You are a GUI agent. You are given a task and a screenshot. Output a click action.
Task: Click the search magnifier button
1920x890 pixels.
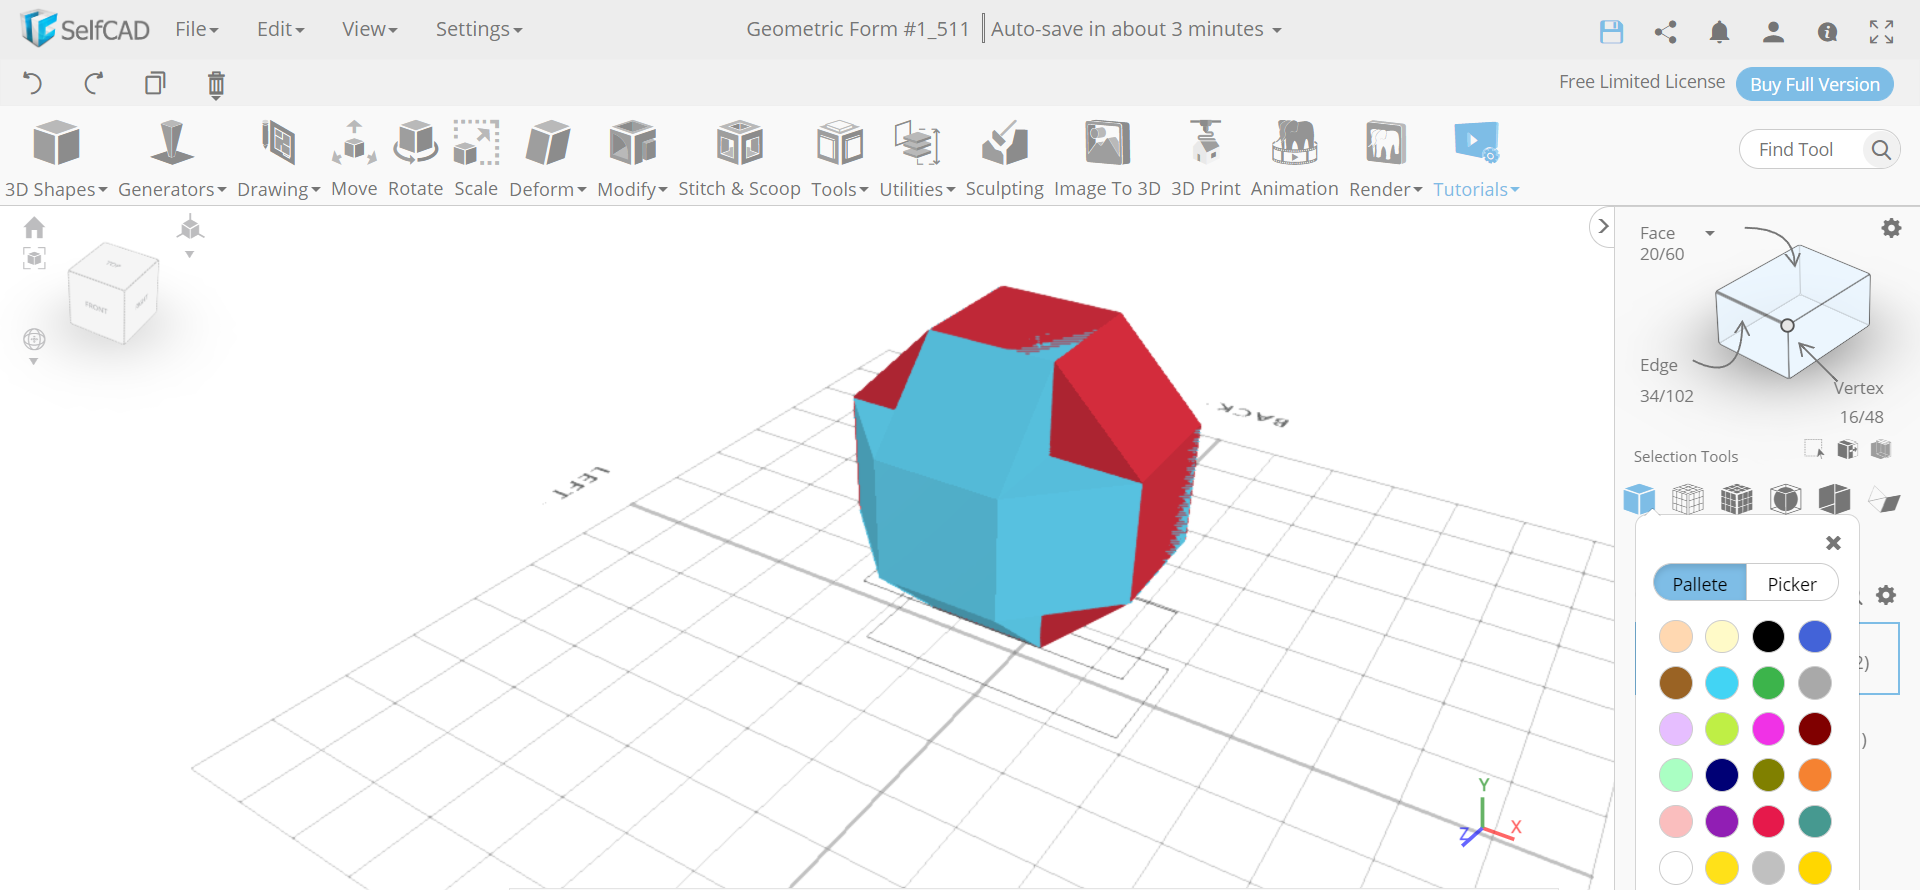[x=1881, y=150]
